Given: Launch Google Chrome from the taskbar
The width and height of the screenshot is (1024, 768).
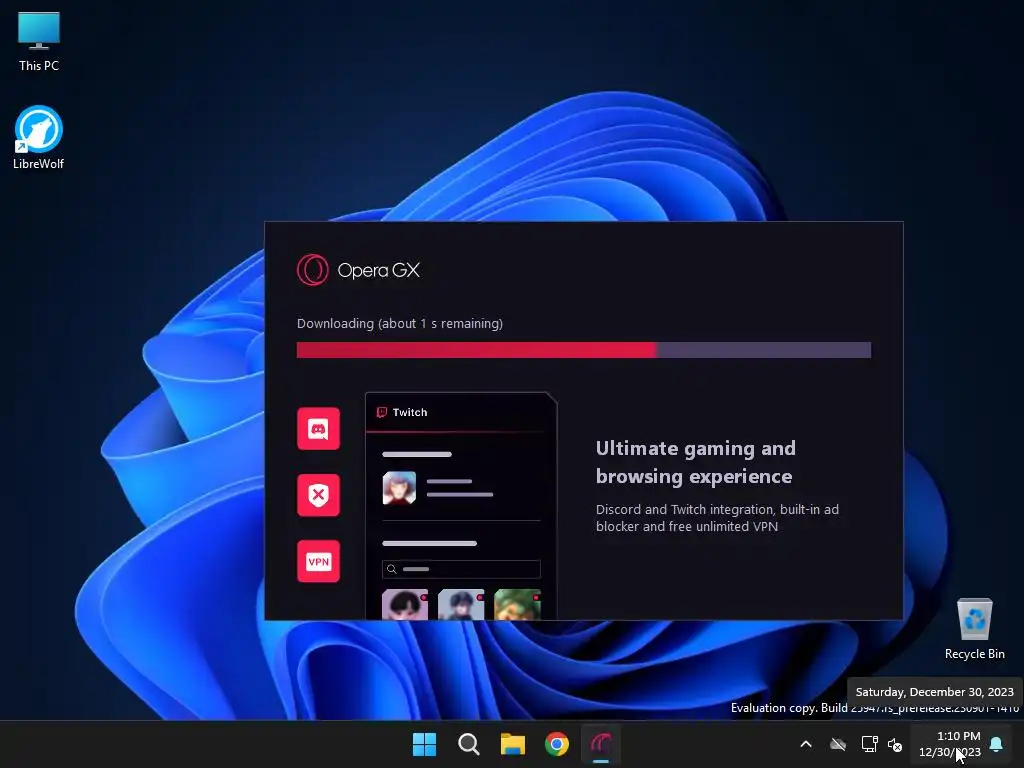Looking at the screenshot, I should [557, 744].
